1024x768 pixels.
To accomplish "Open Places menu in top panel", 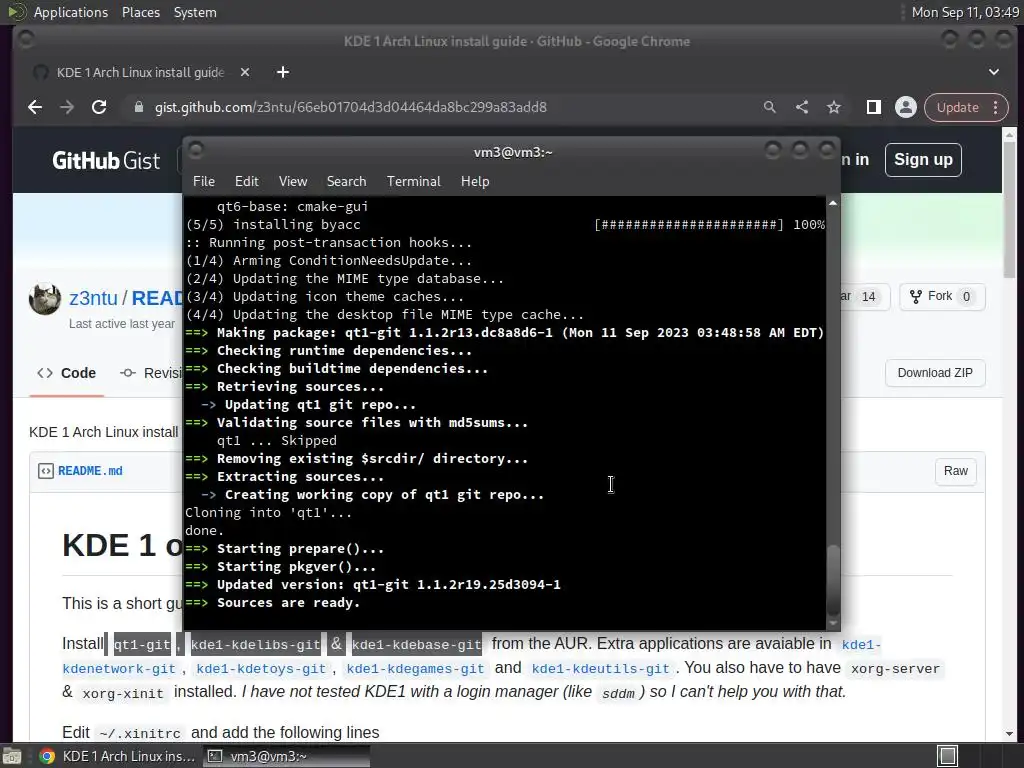I will (140, 12).
